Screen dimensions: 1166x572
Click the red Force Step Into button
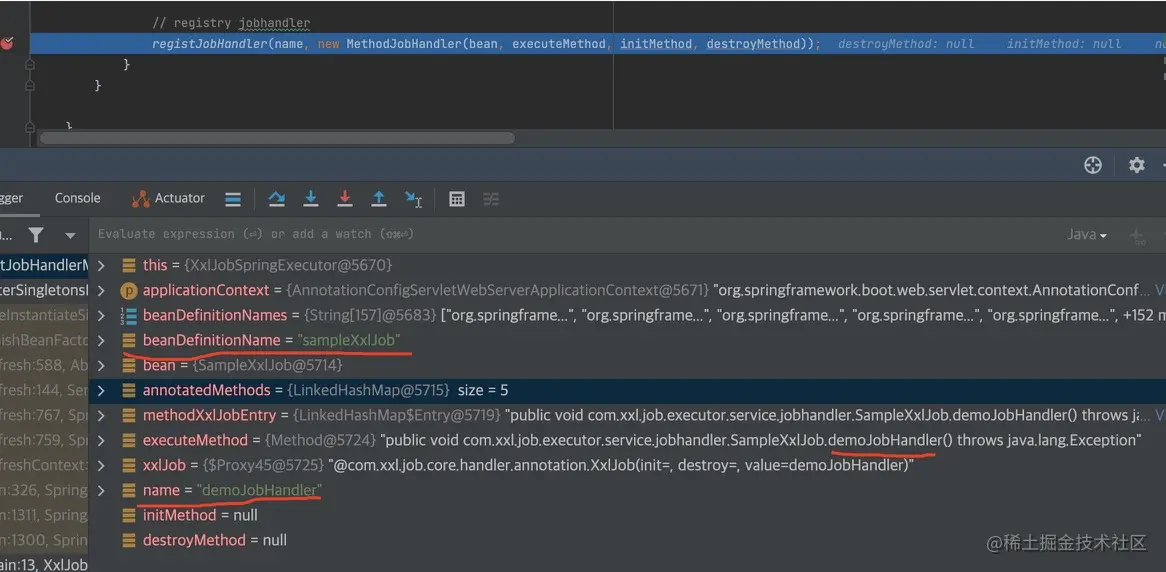[345, 199]
